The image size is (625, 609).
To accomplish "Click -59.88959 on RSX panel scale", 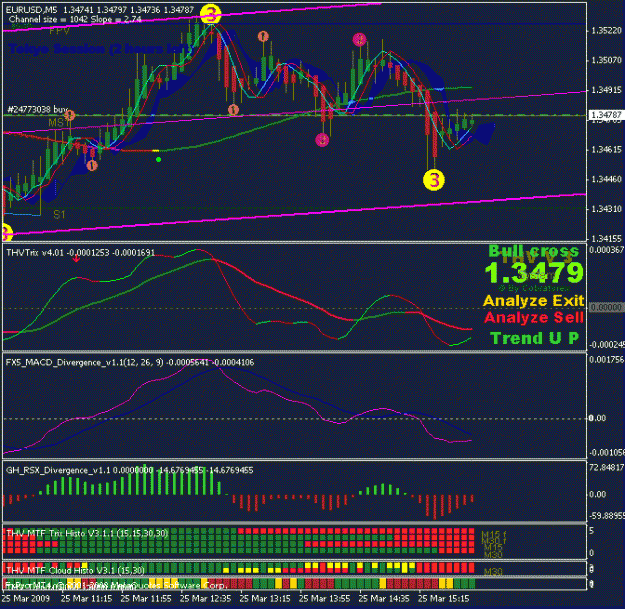I will pyautogui.click(x=606, y=516).
